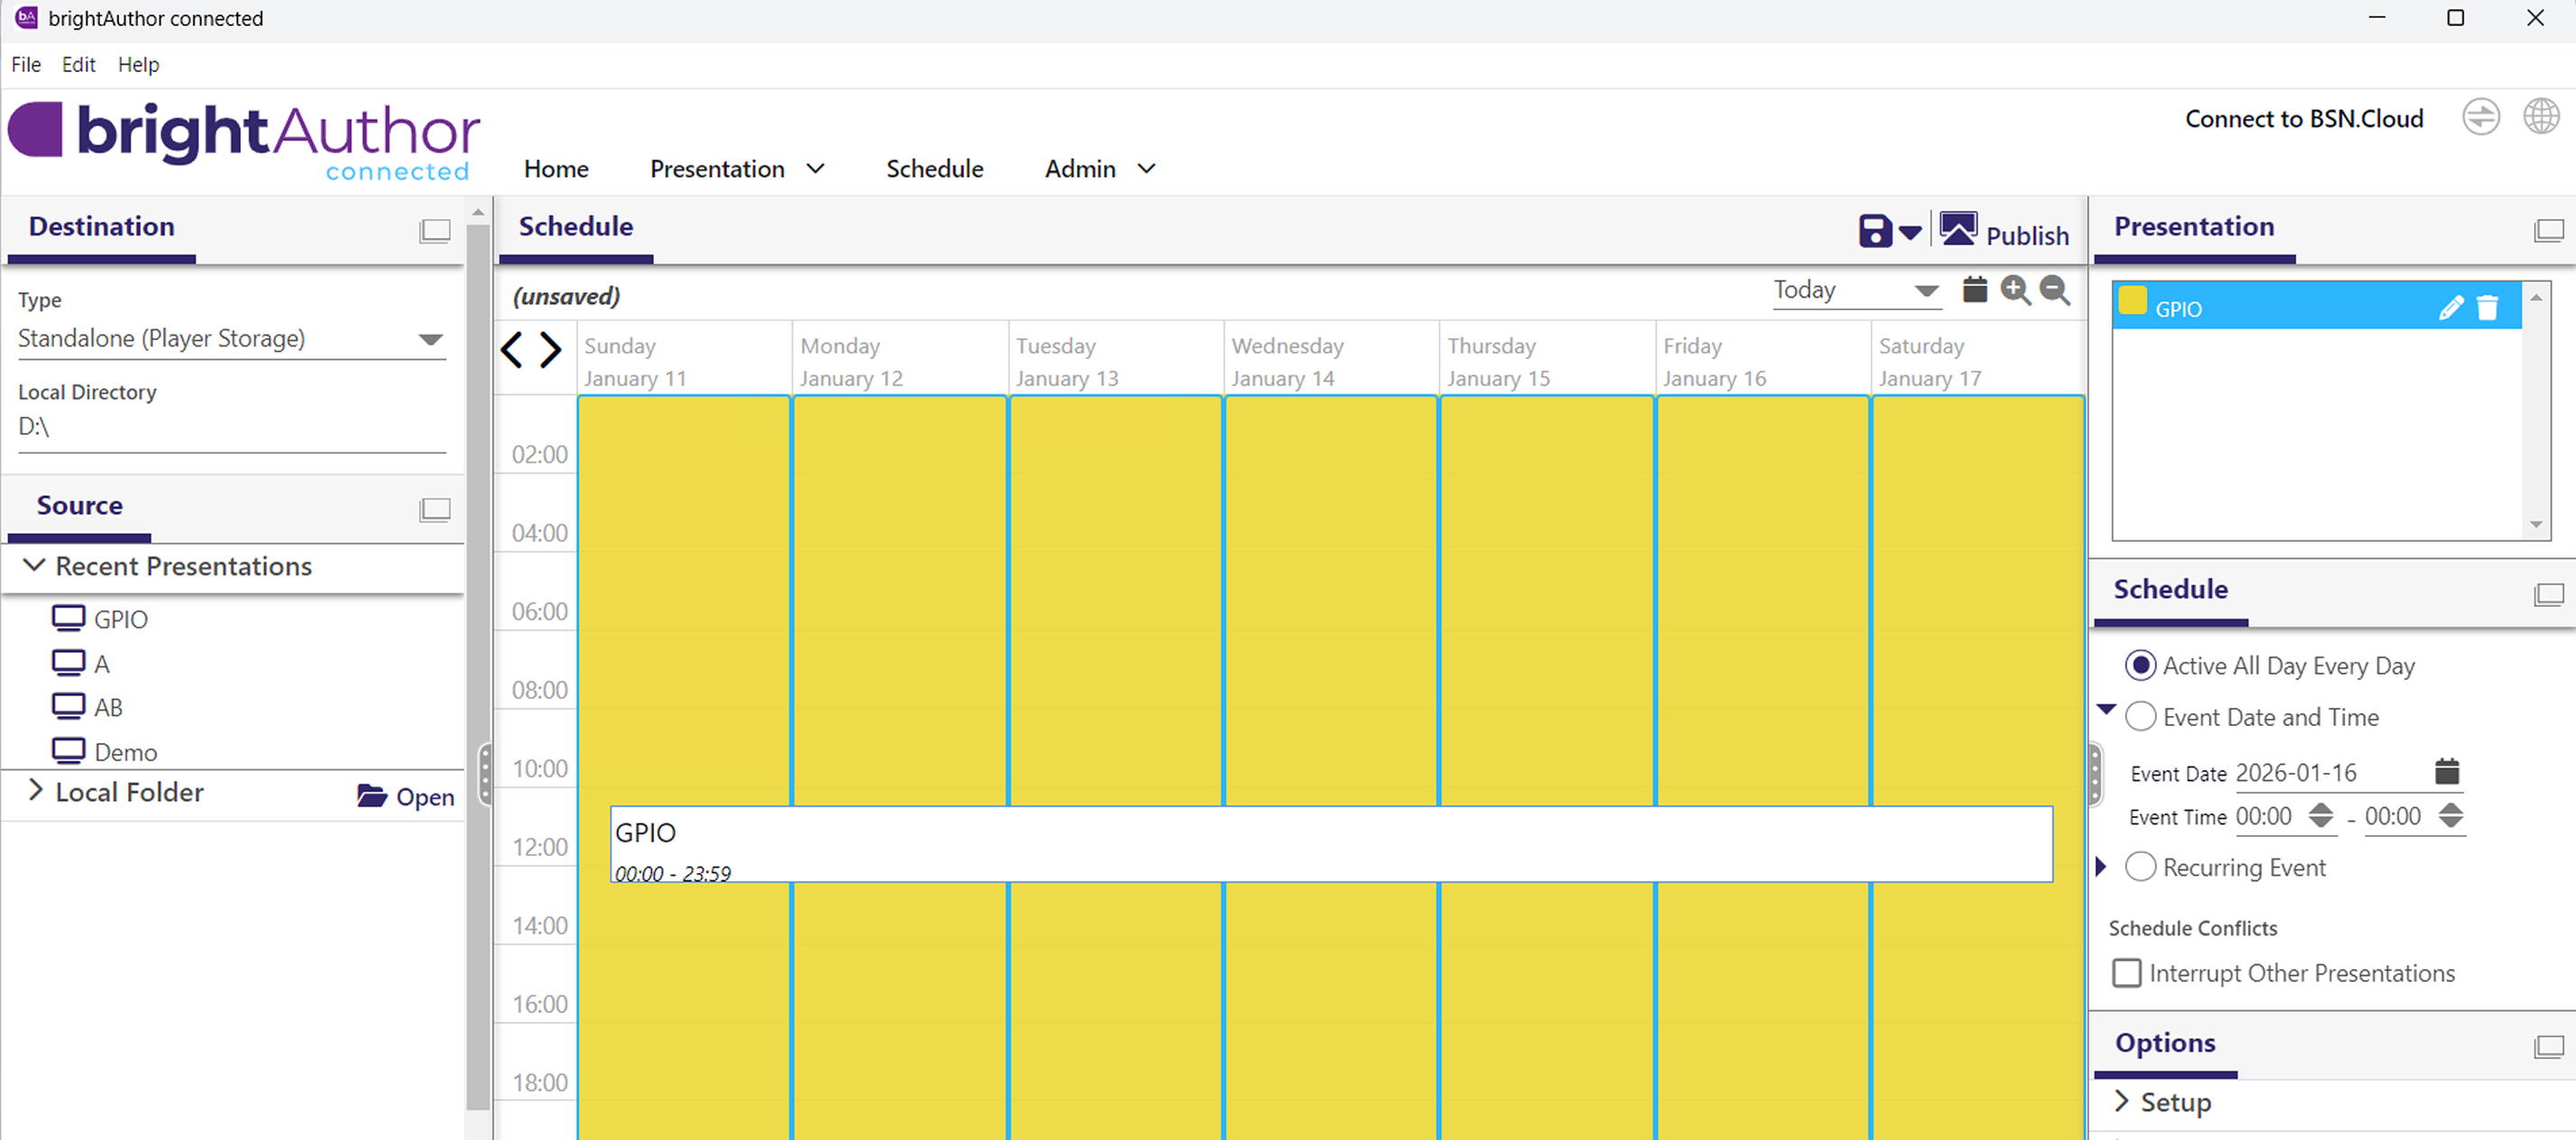
Task: Select Event Date and Time option
Action: (2140, 716)
